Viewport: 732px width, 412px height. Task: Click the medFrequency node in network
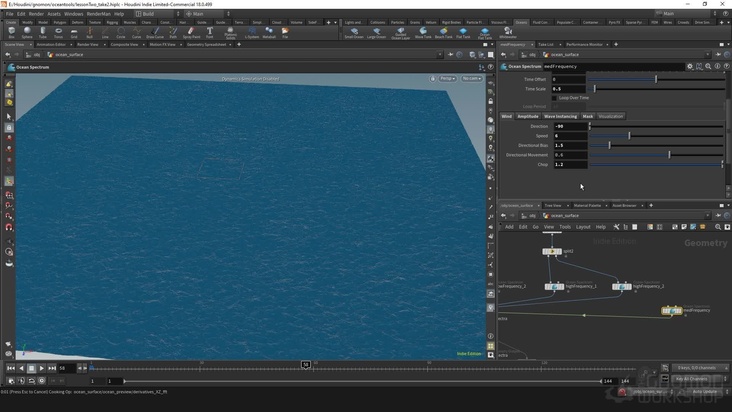point(672,310)
